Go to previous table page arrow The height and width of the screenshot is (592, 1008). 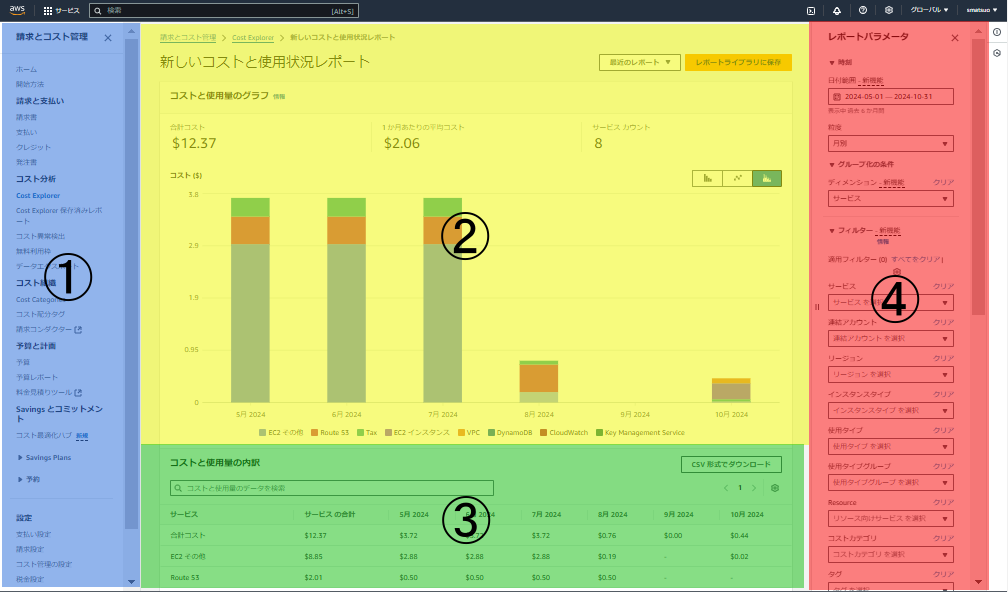tap(726, 488)
